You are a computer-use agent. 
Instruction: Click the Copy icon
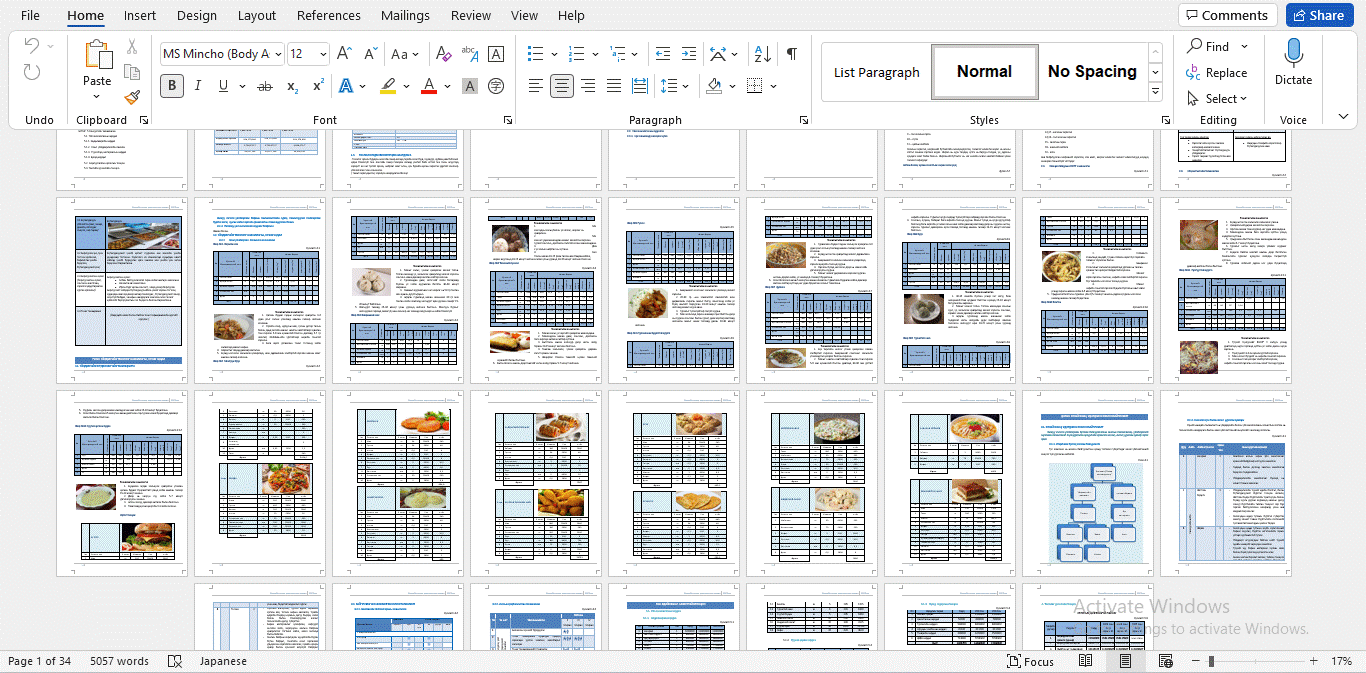click(x=131, y=72)
